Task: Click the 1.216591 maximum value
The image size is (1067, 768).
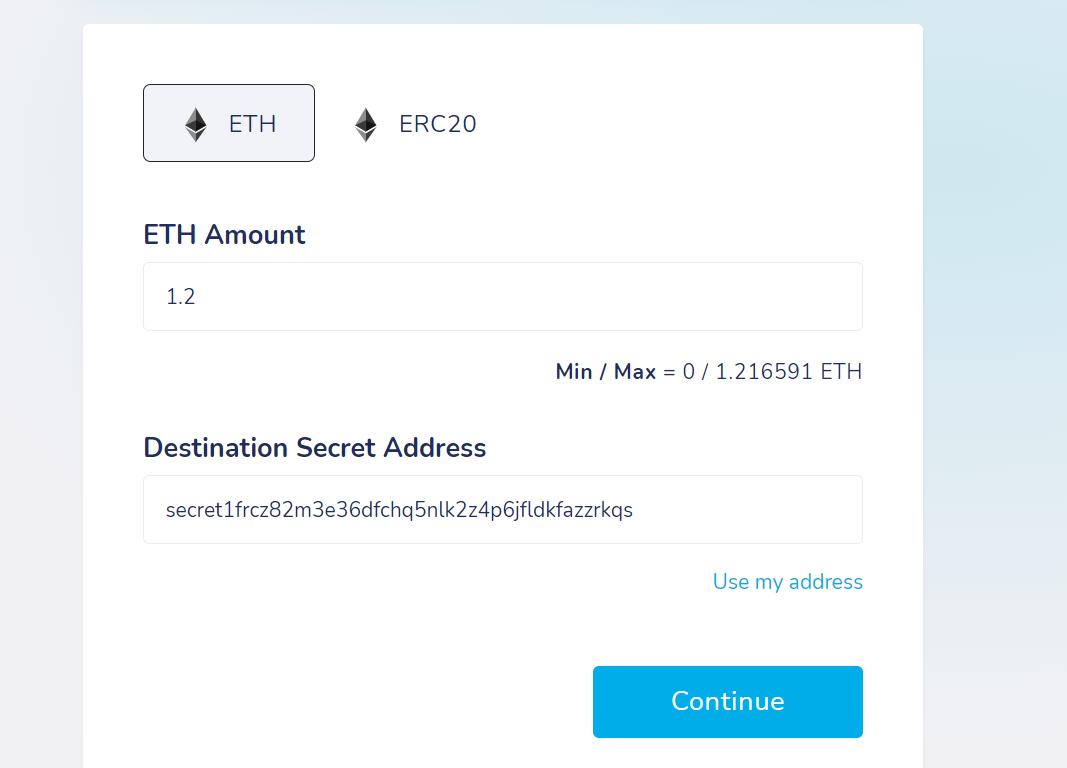Action: tap(764, 372)
